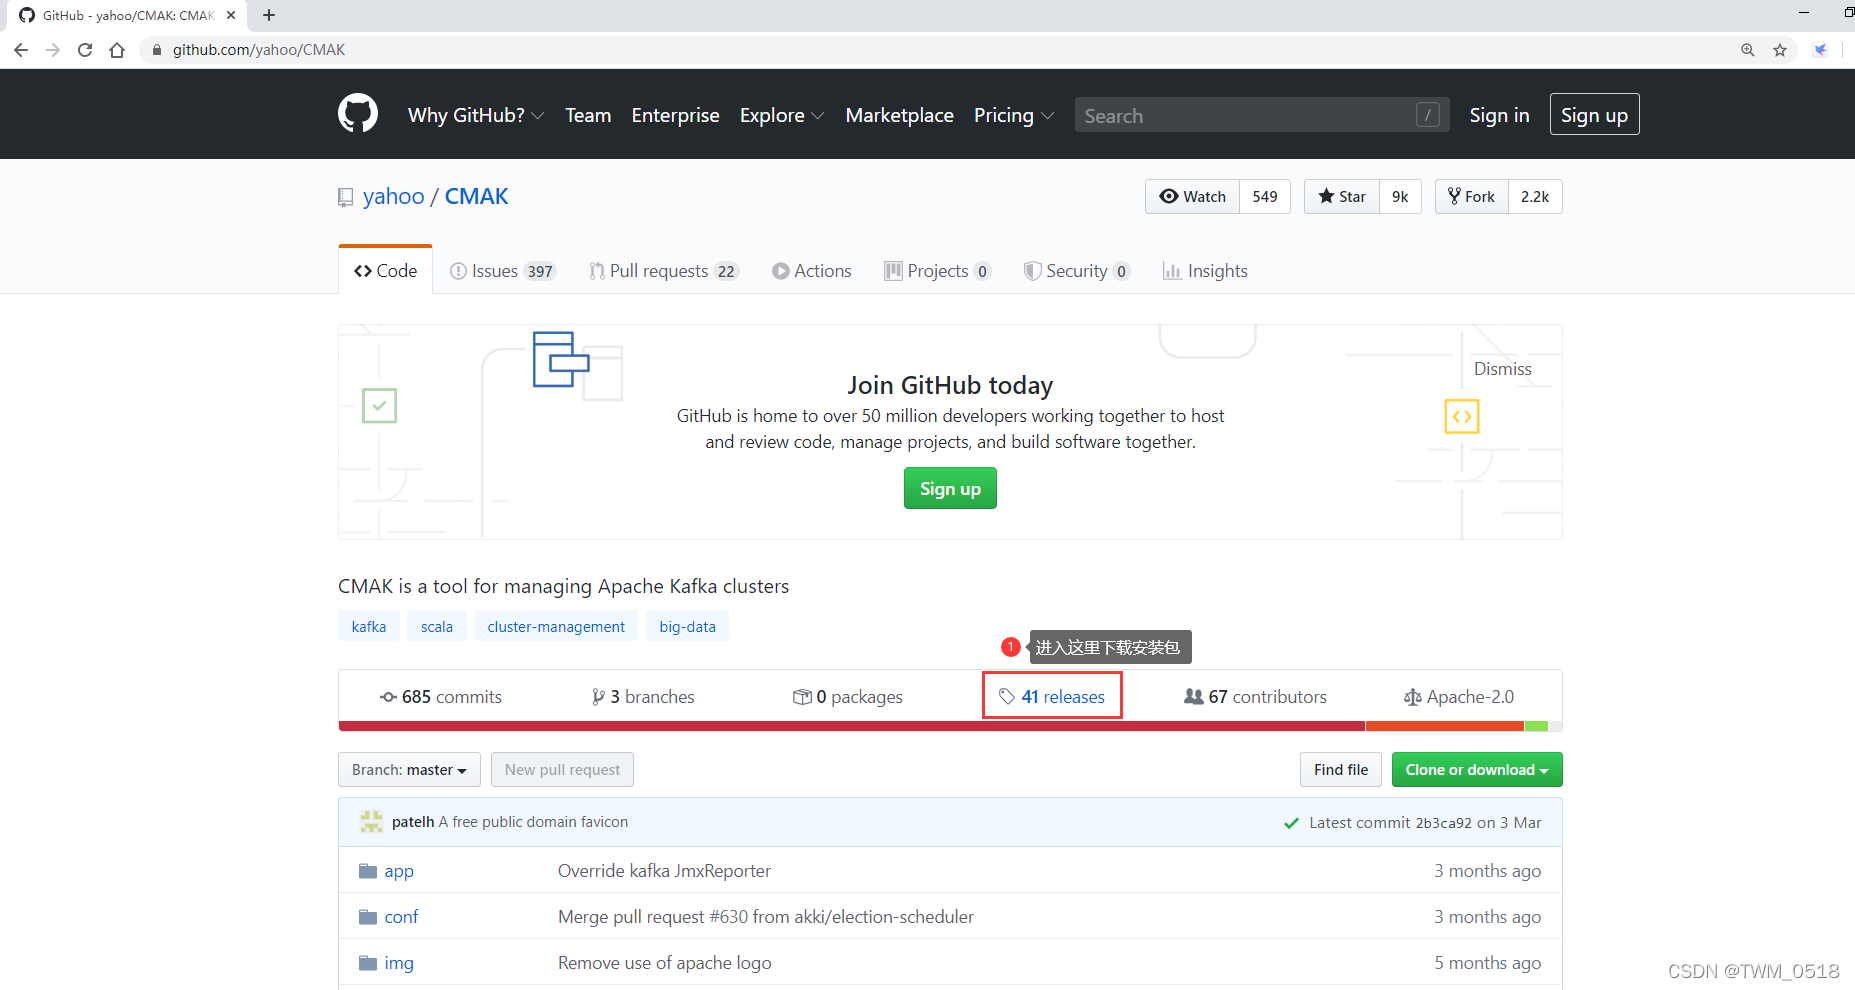Open the Branch: master dropdown
The image size is (1855, 990).
coord(409,770)
